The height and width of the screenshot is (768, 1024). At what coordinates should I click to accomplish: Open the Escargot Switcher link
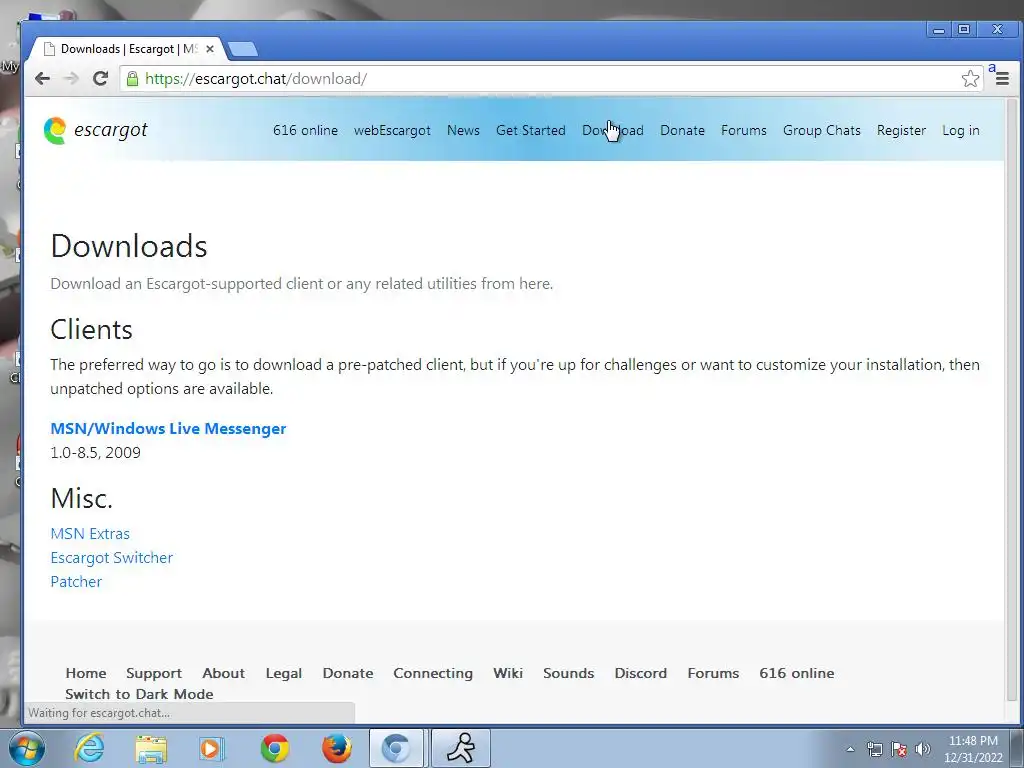point(112,558)
